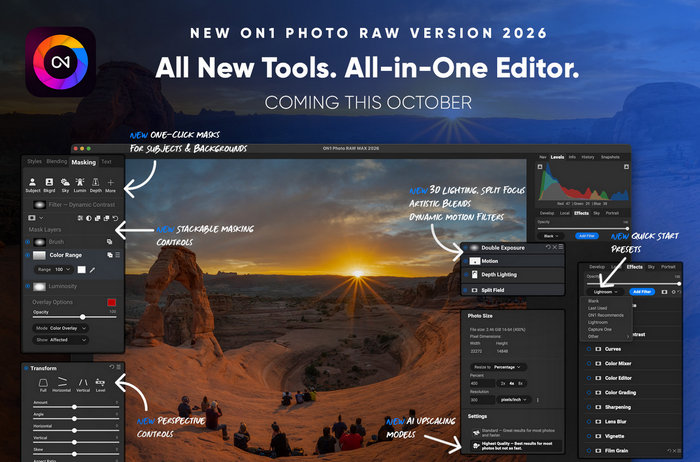The width and height of the screenshot is (700, 462).
Task: Select the Full transform keystone icon
Action: 43,383
